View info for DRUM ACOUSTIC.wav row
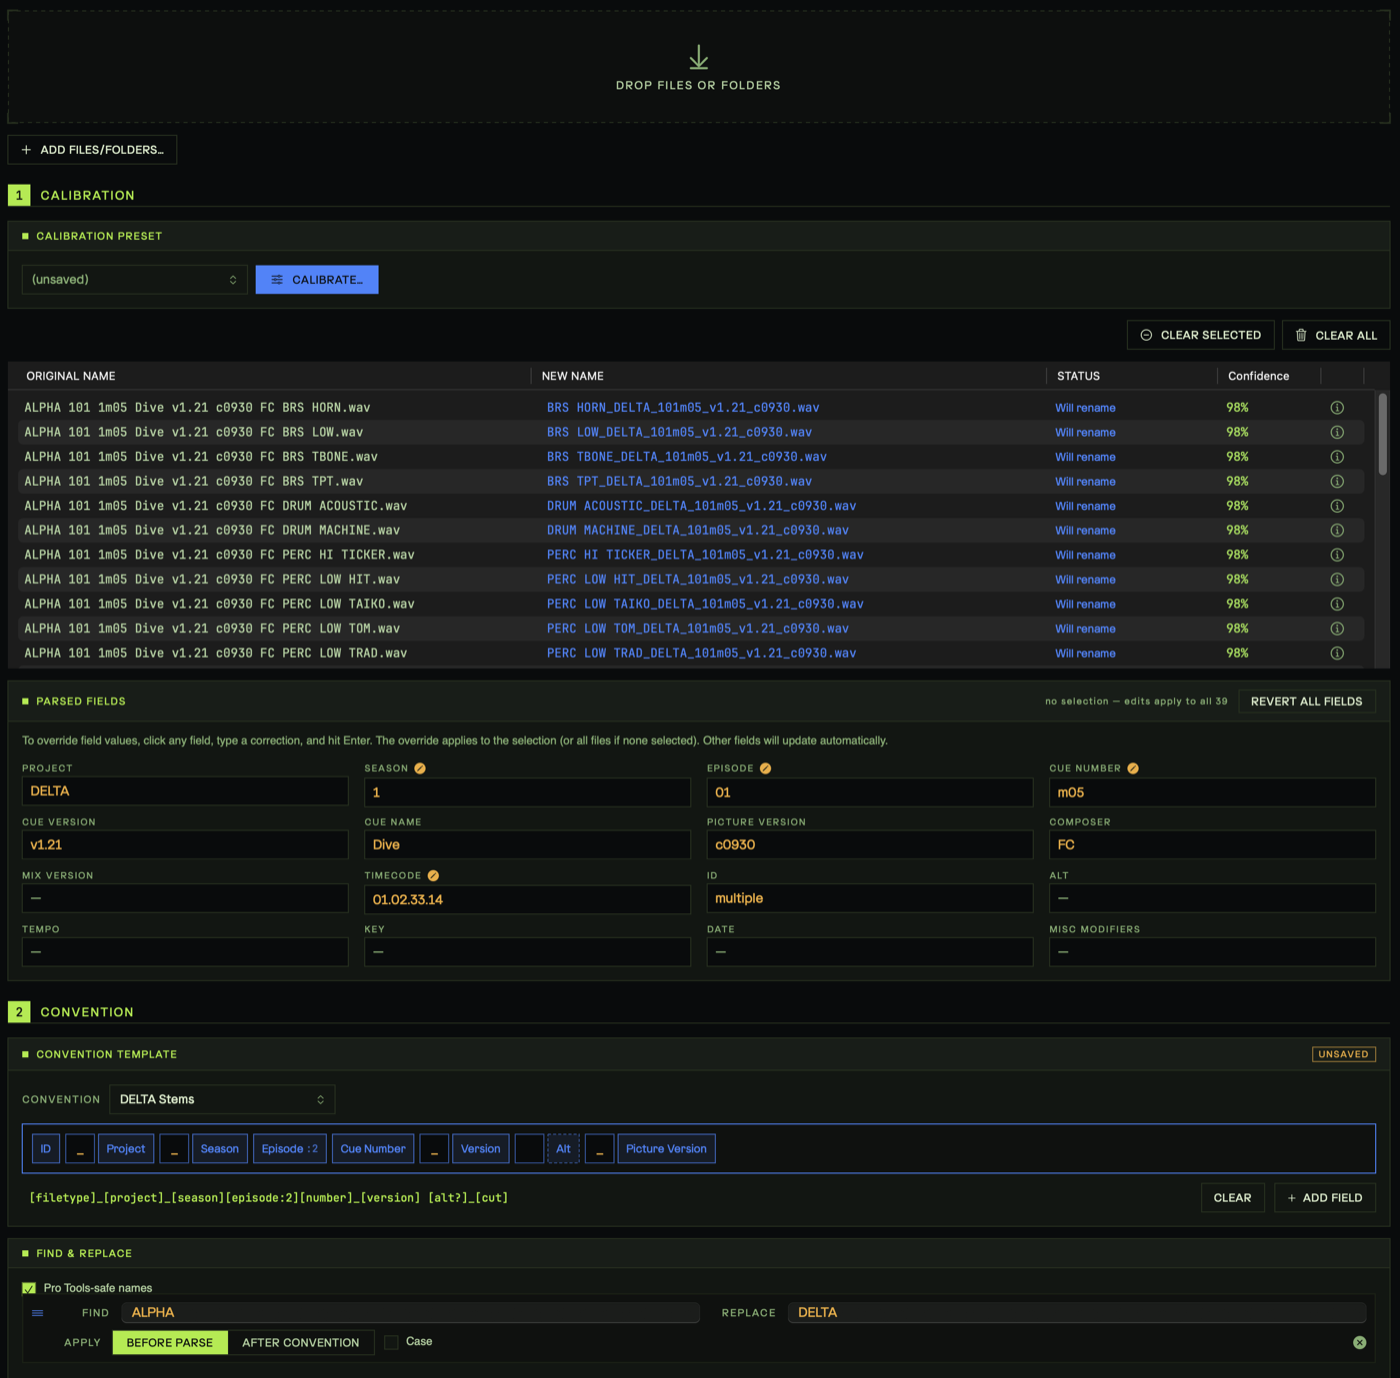Image resolution: width=1400 pixels, height=1378 pixels. [1337, 506]
